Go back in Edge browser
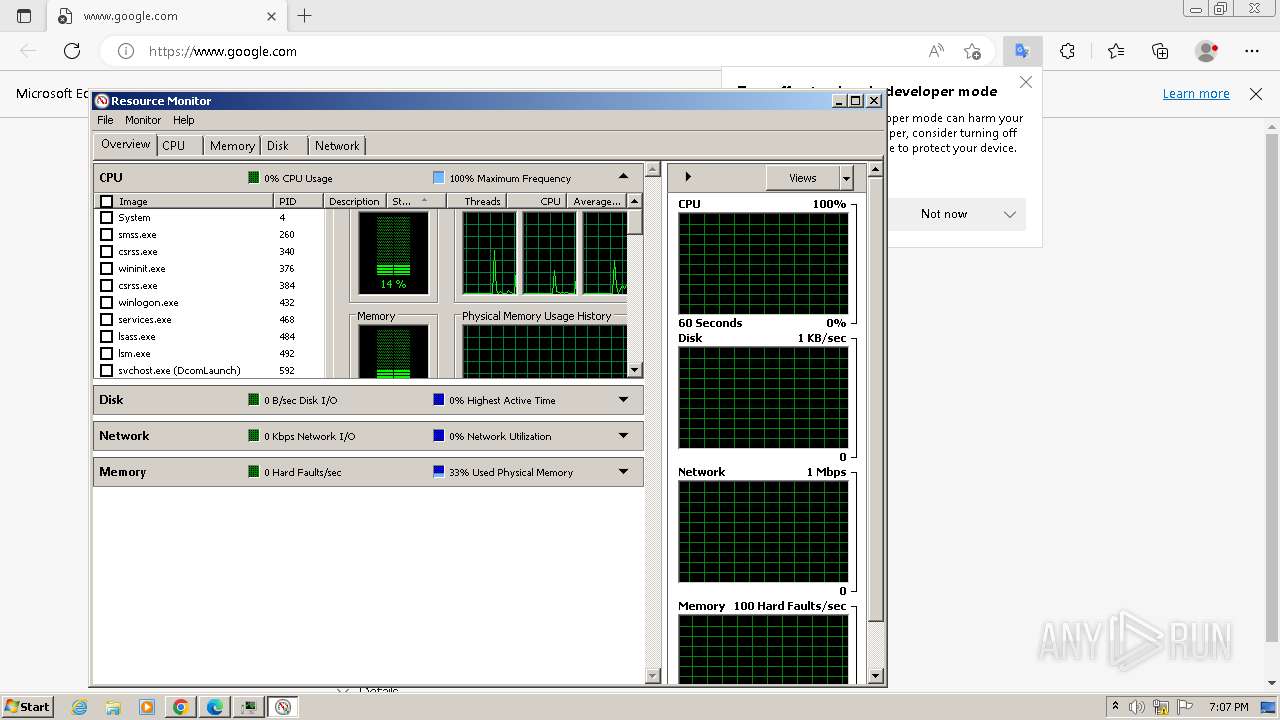This screenshot has height=720, width=1280. [x=28, y=51]
